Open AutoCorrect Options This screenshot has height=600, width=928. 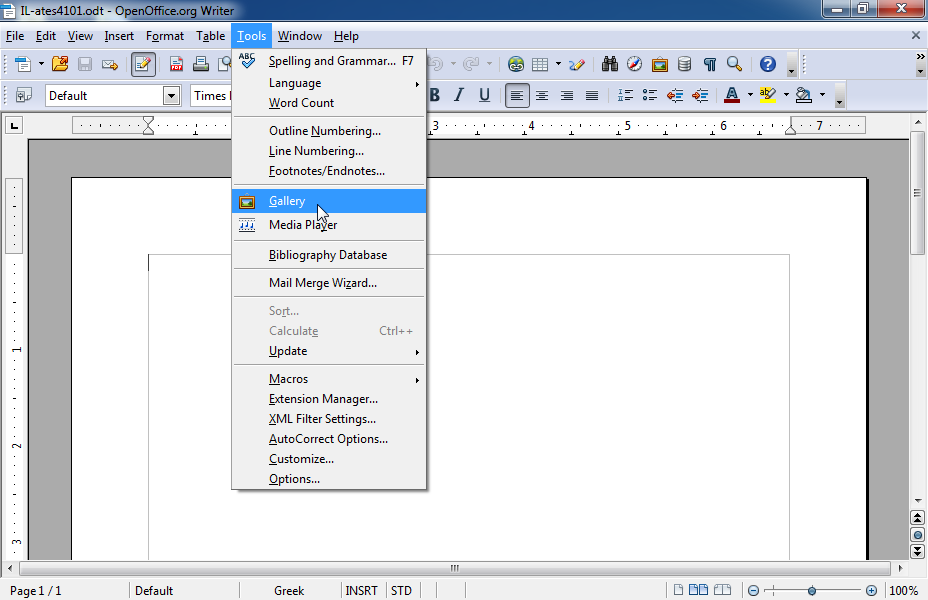[329, 439]
